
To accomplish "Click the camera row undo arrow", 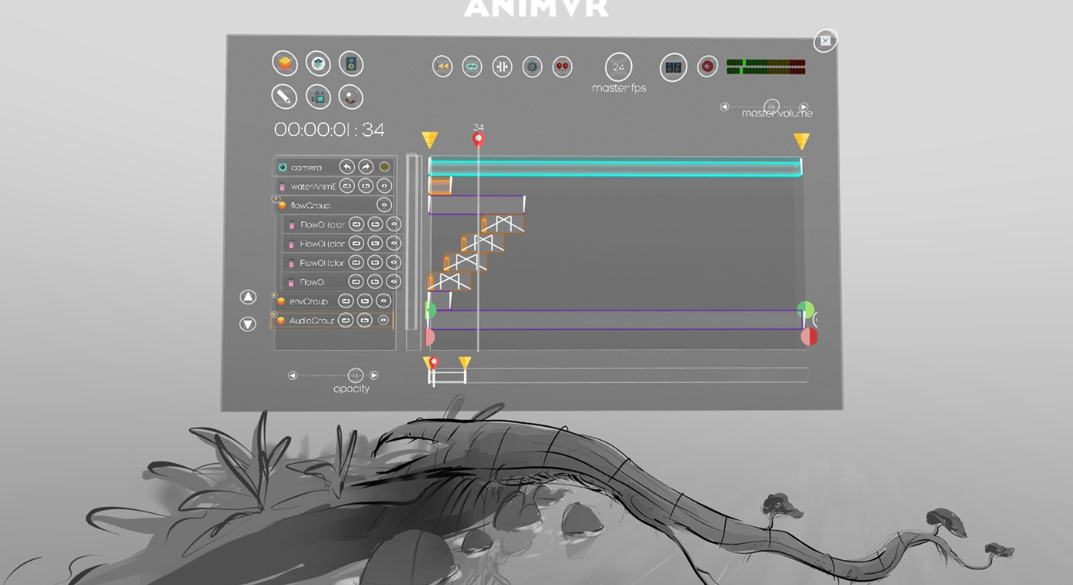I will [x=347, y=167].
